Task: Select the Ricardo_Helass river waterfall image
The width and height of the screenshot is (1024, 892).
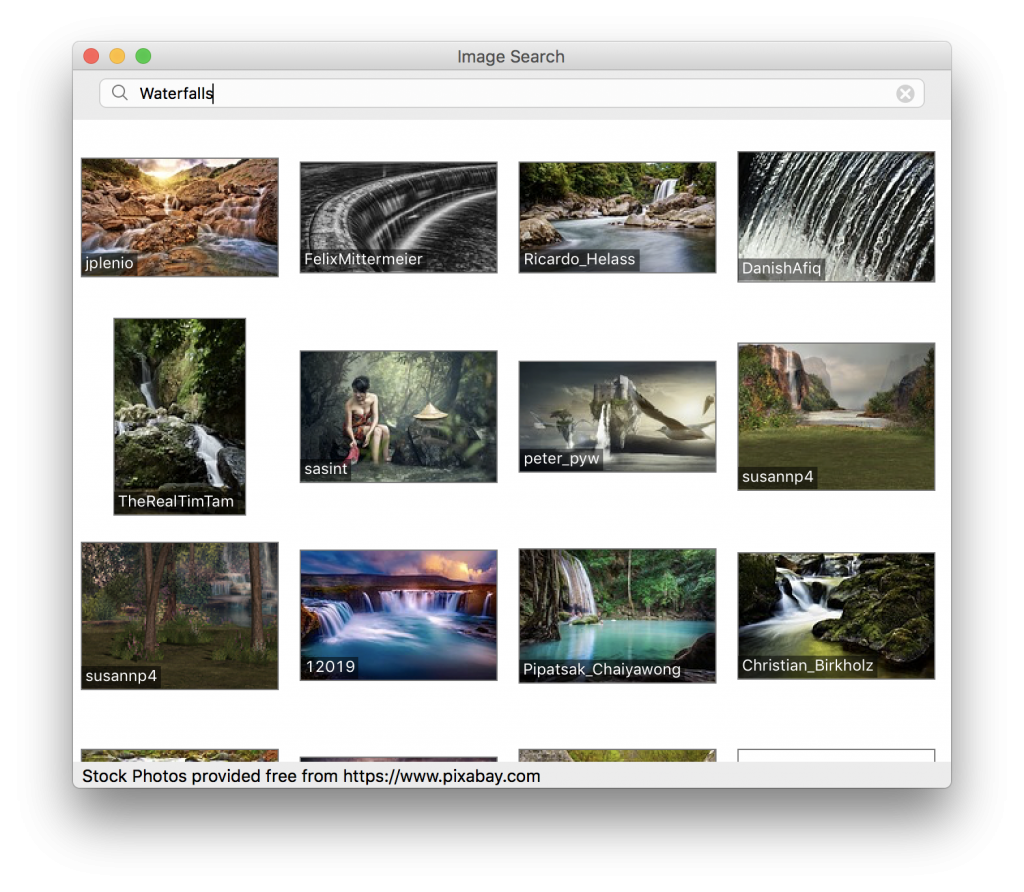Action: [x=617, y=217]
